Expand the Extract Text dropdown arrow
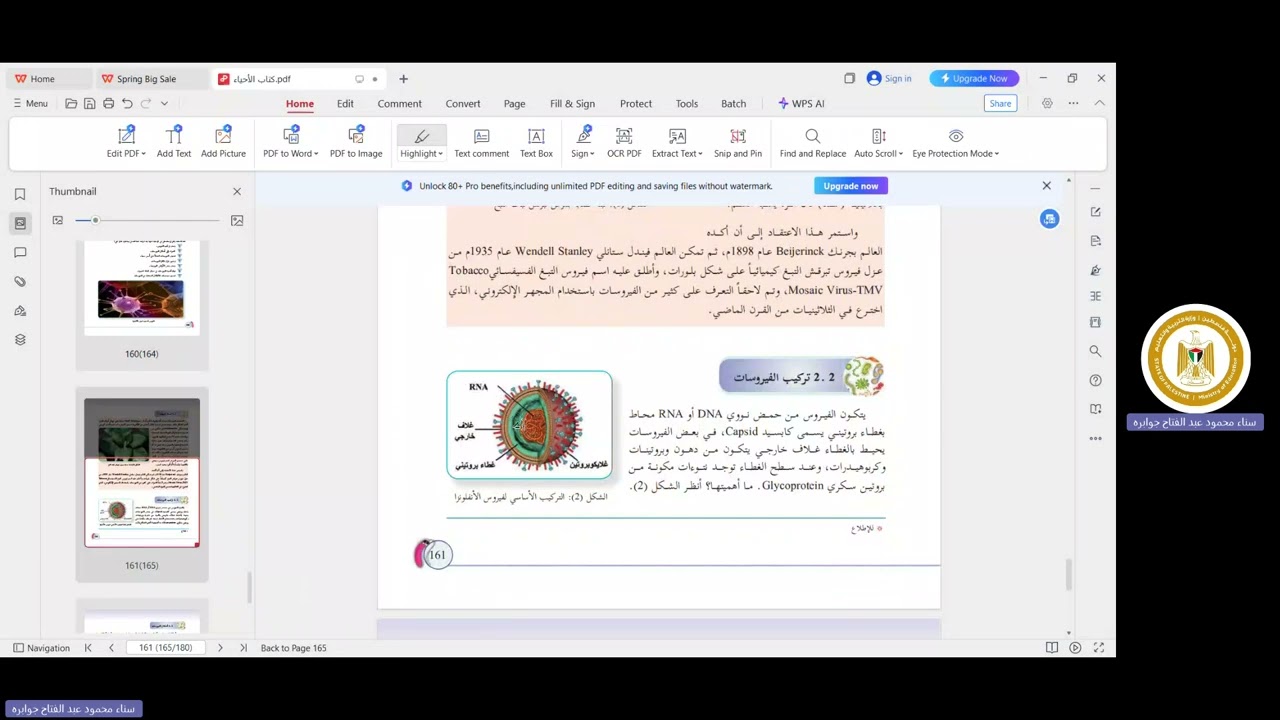This screenshot has width=1280, height=720. (701, 154)
